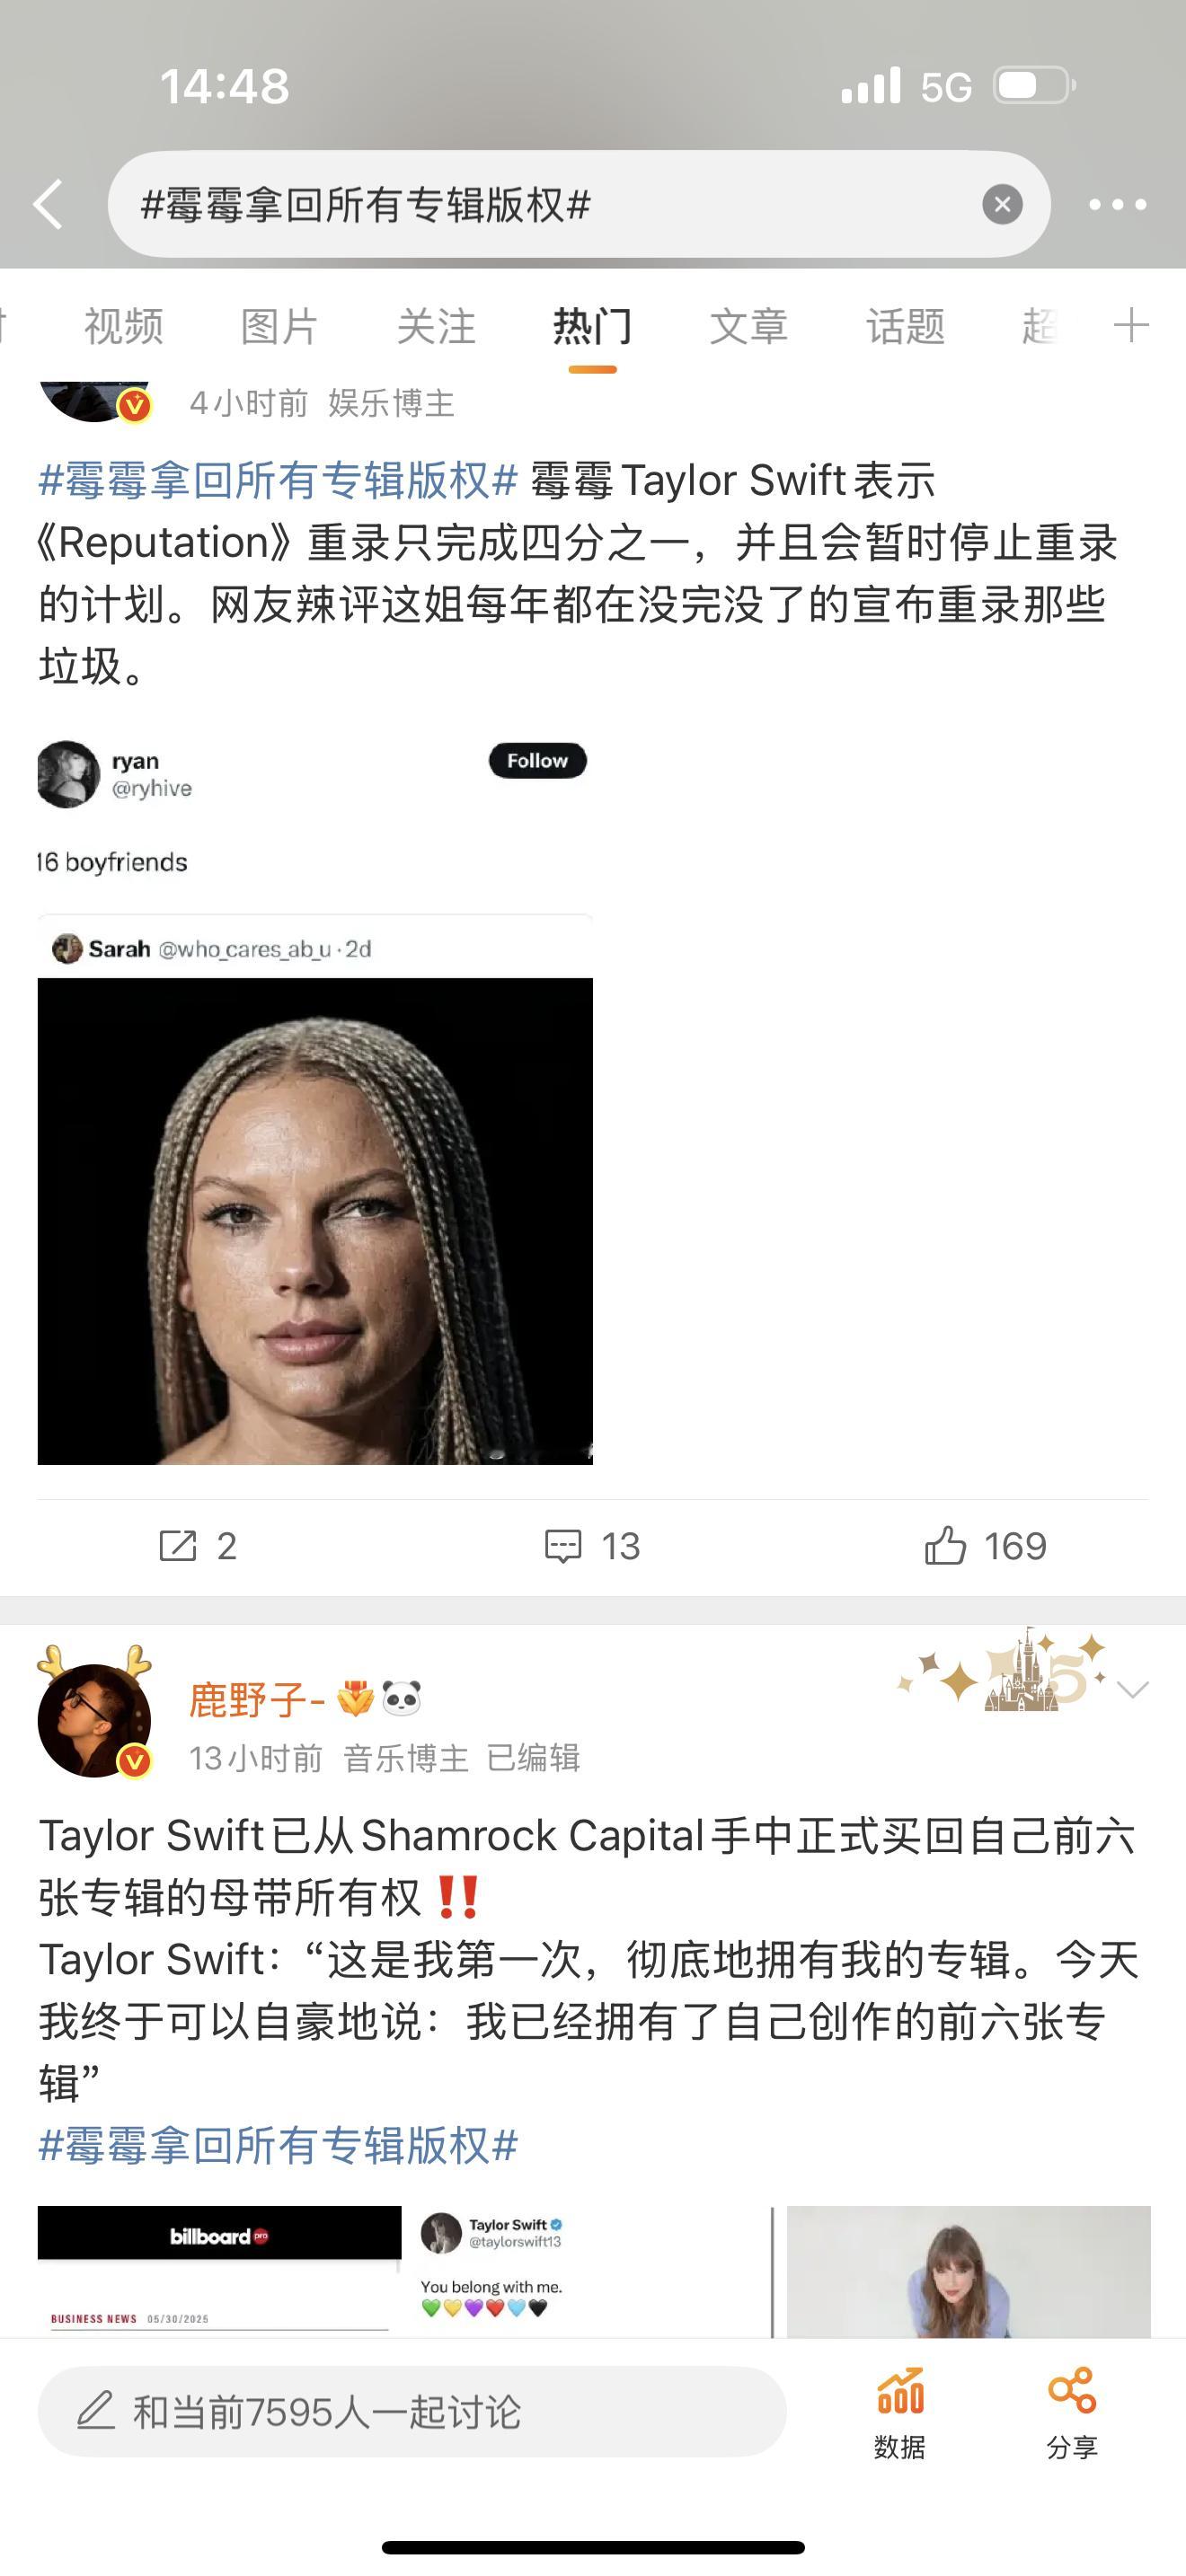Open the blue #霉霉拿回所有专辑版权# hashtag in the first post
Viewport: 1186px width, 2576px height.
pos(278,480)
